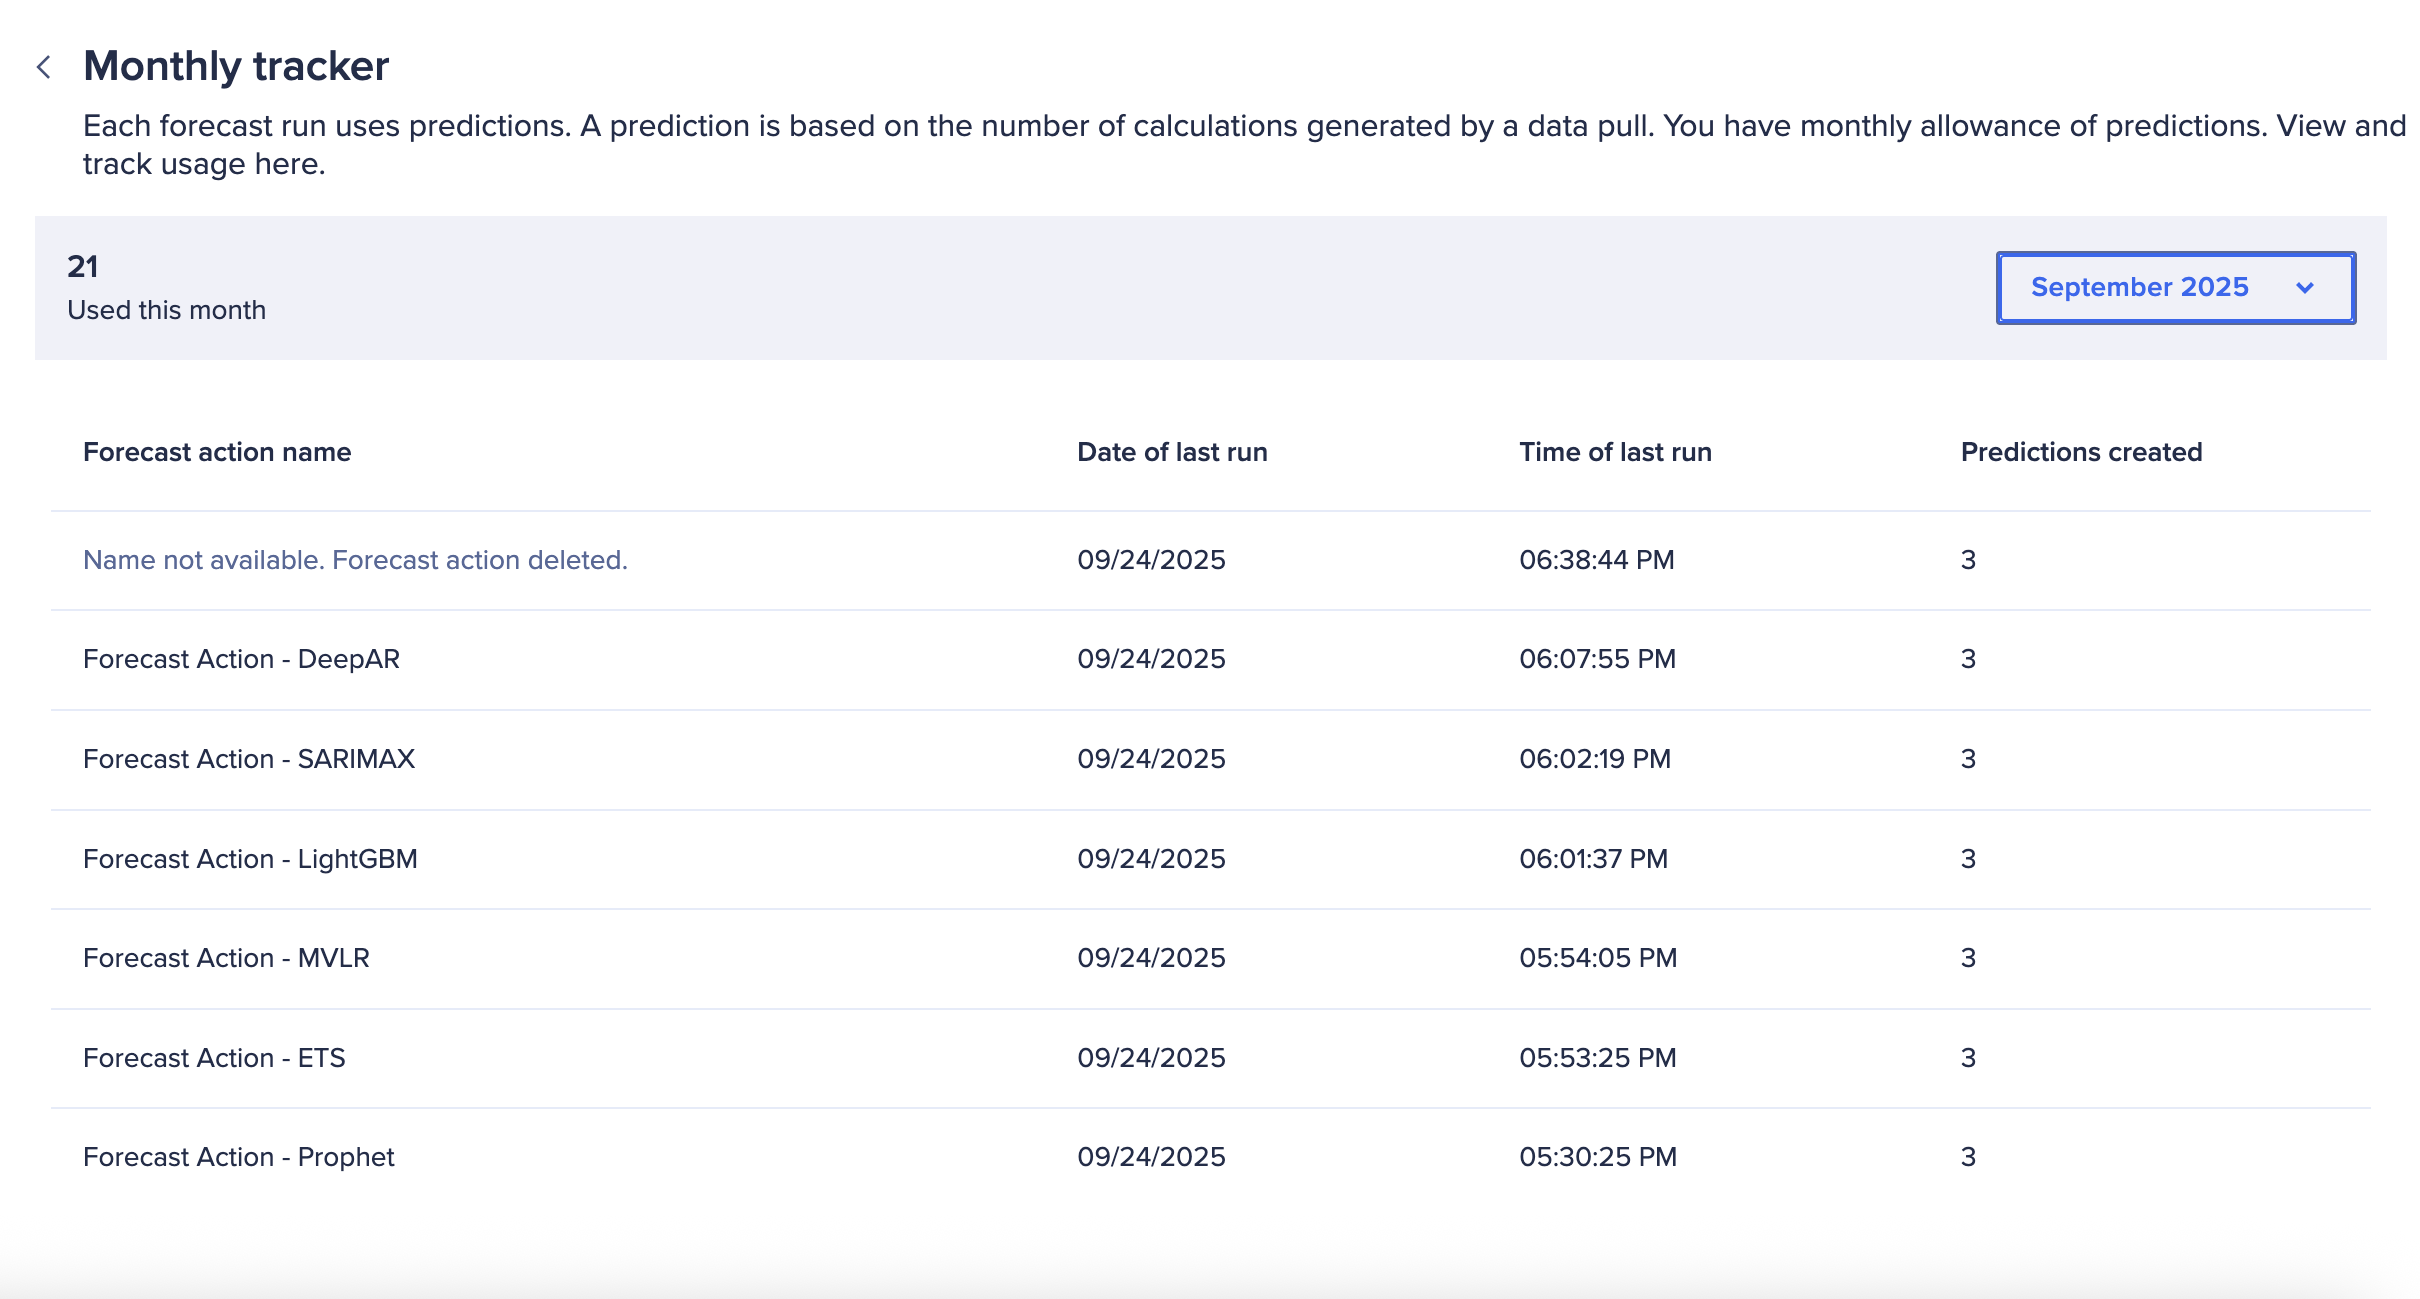Click the '21 Used this month' counter
2420x1299 pixels.
pyautogui.click(x=166, y=288)
